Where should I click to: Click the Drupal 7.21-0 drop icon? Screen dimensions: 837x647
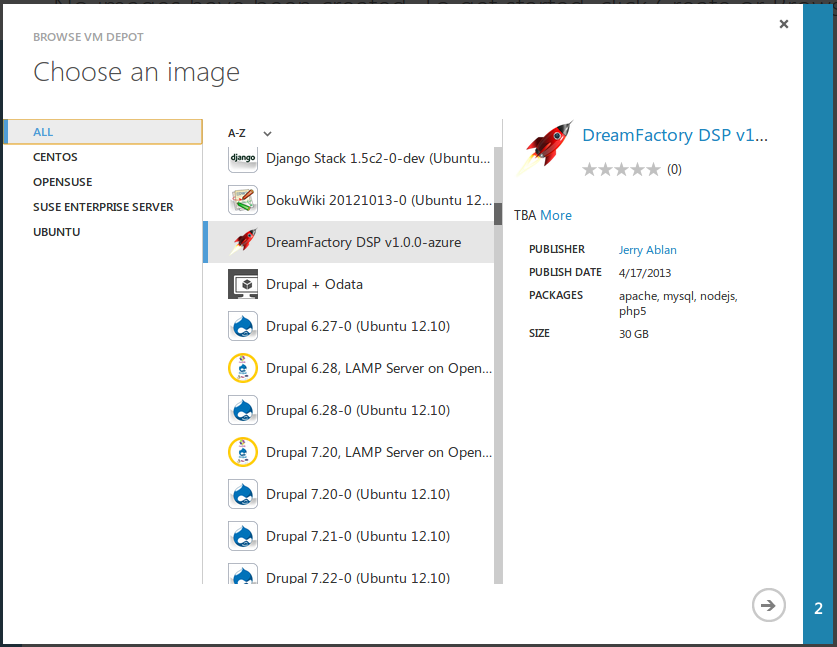pos(243,536)
